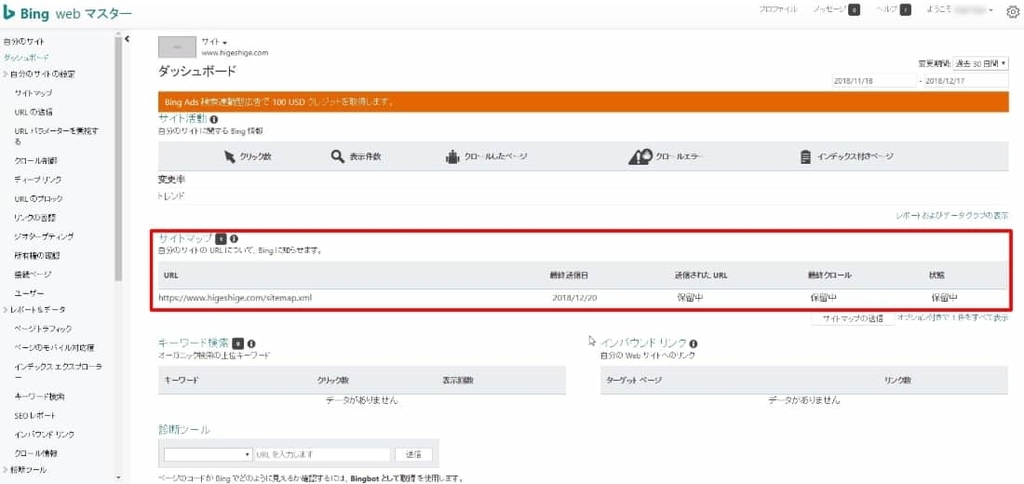Click the 表示件数 magnifier icon
1024x484 pixels.
click(x=338, y=157)
